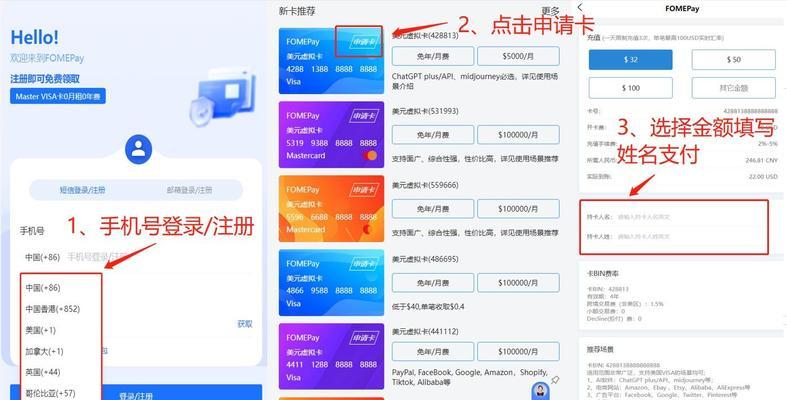The height and width of the screenshot is (400, 787).
Task: Click the shield wallet illustration
Action: click(222, 97)
